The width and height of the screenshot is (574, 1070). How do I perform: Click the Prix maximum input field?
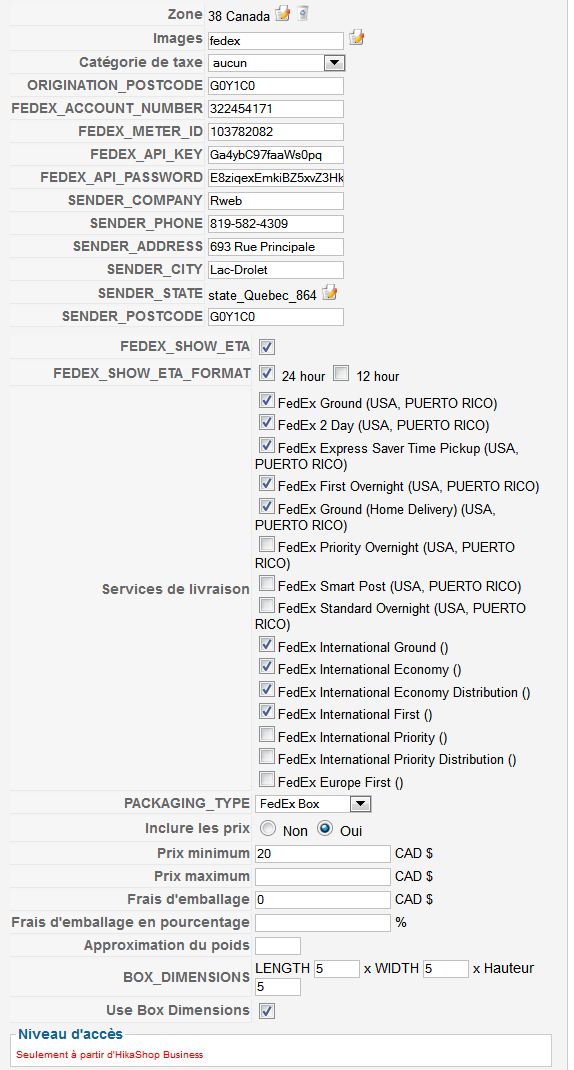[x=323, y=876]
